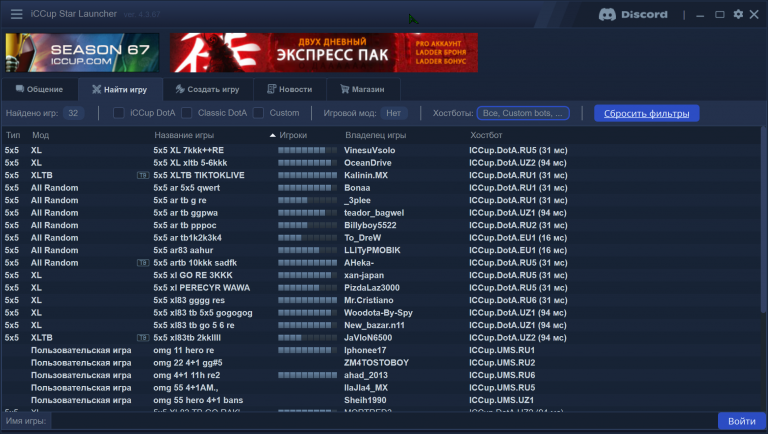Switch to the Общение tab
Viewport: 768px width, 434px height.
click(39, 89)
